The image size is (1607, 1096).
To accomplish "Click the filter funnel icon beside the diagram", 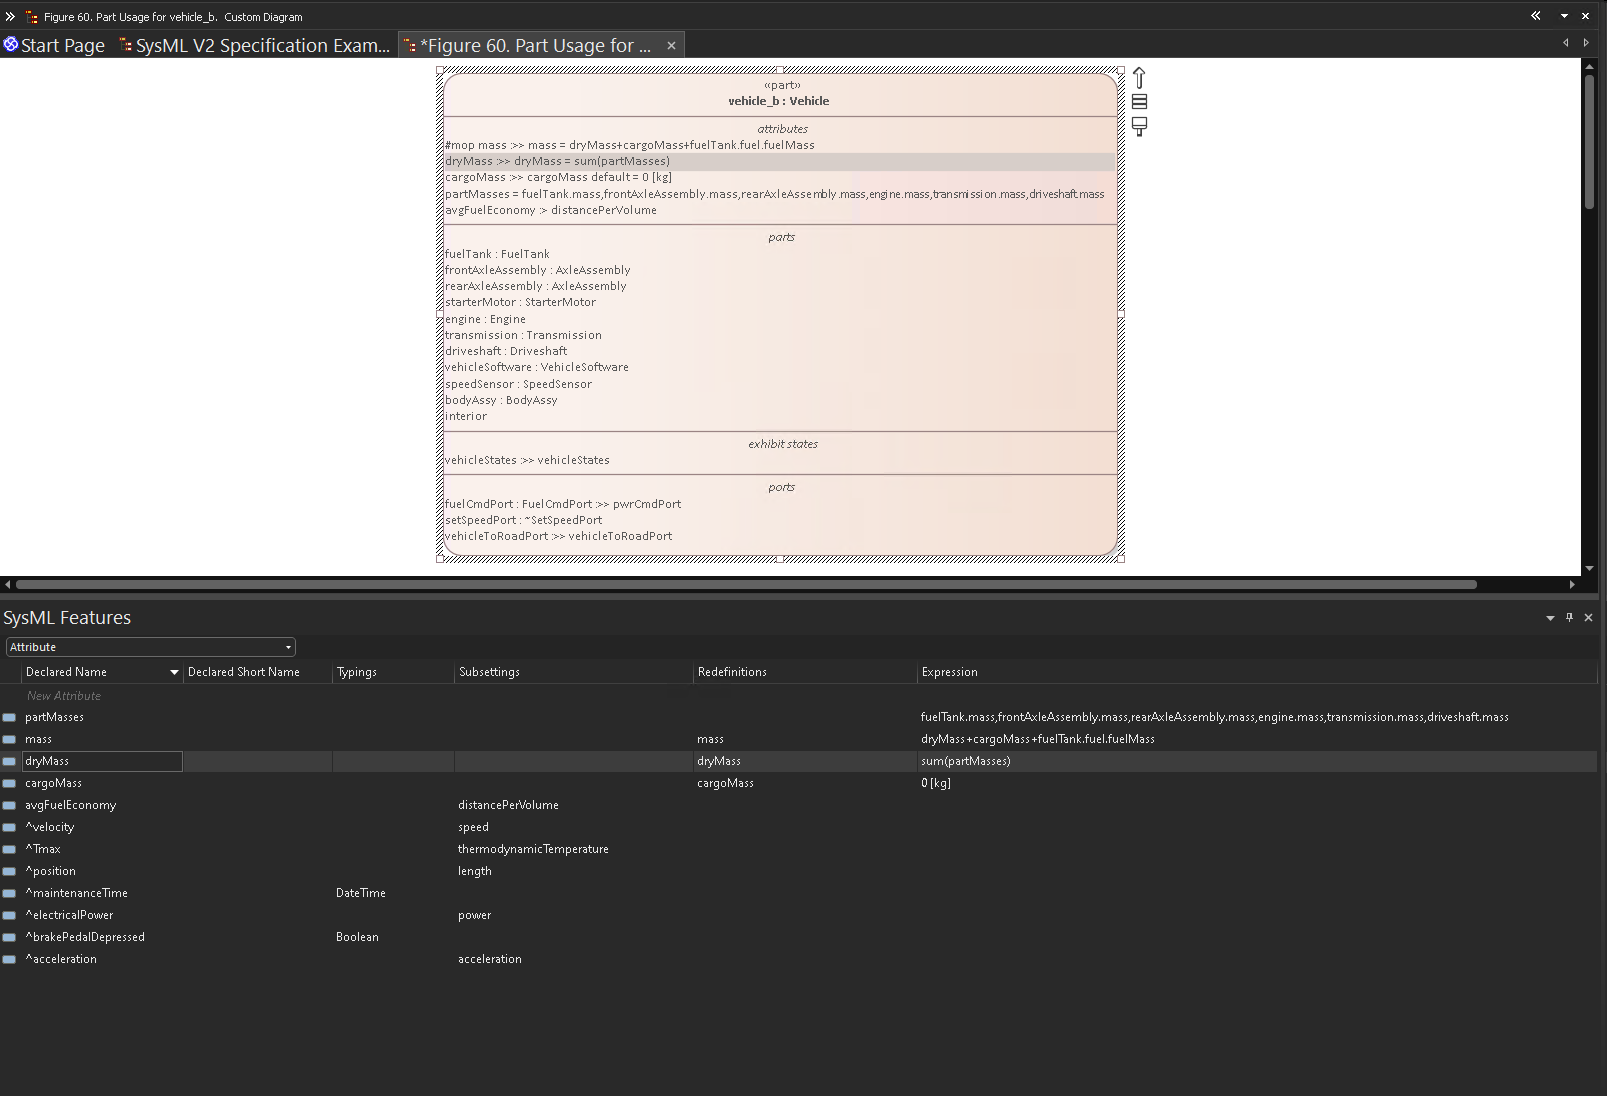I will click(x=1139, y=126).
